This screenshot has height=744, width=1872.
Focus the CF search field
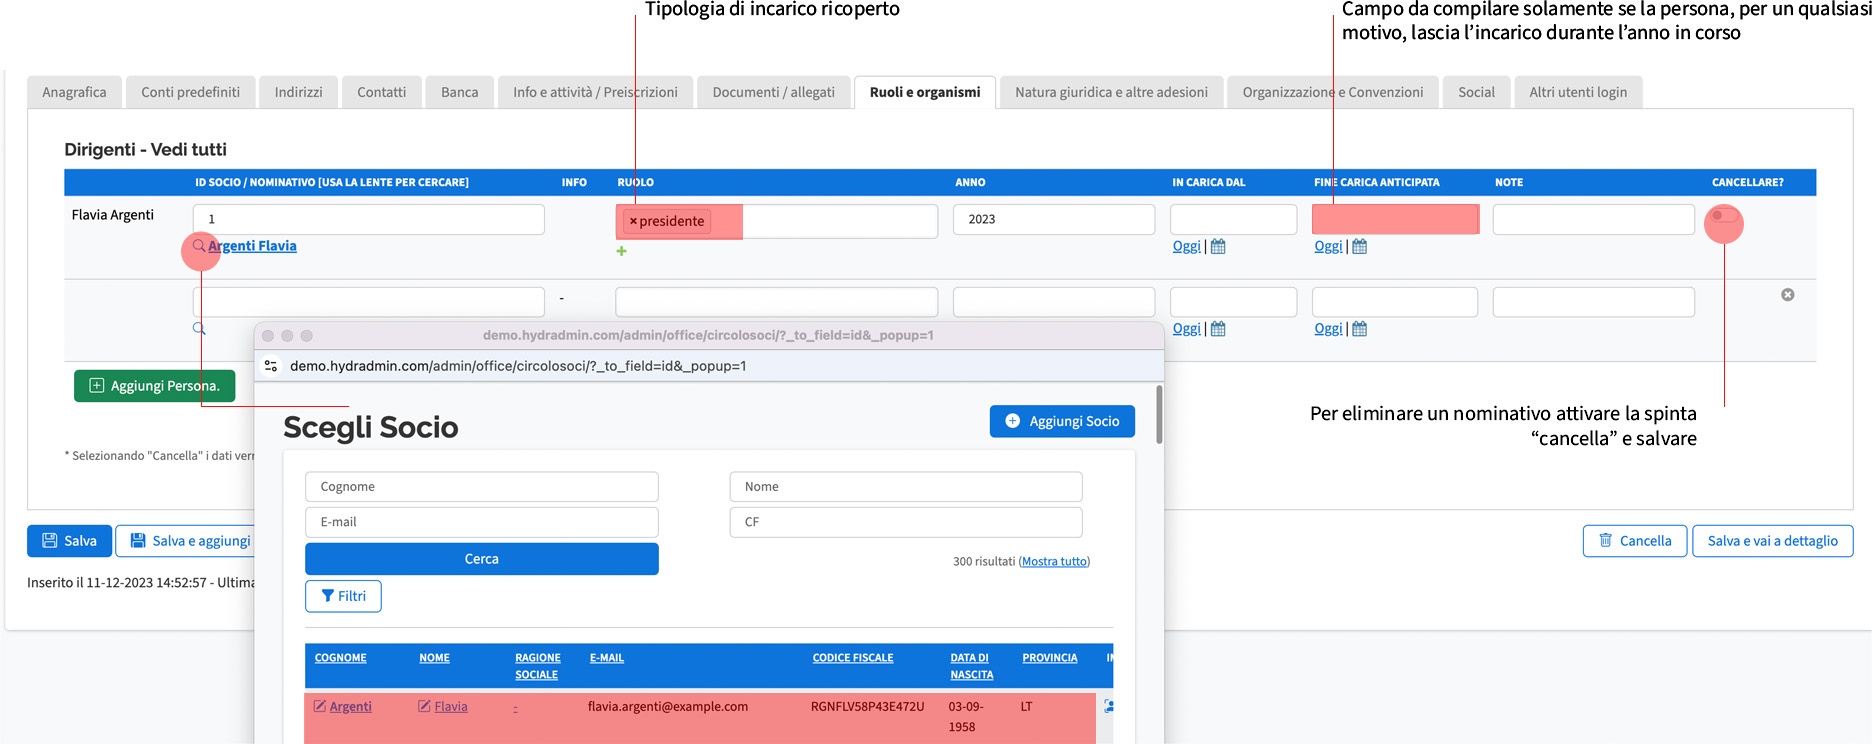coord(906,522)
